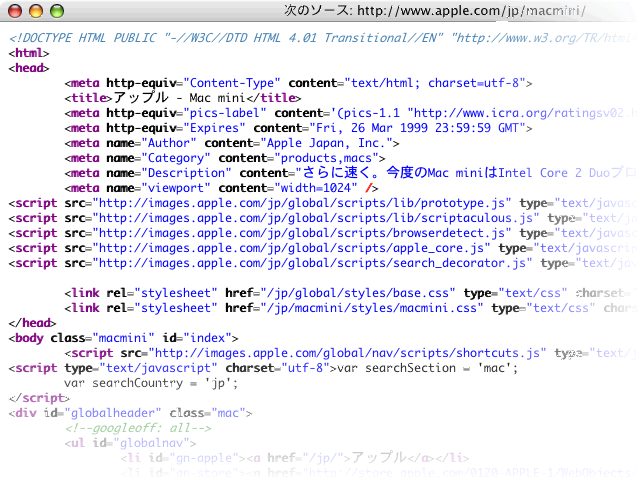Click the var searchCountry 'jp' line
The width and height of the screenshot is (640, 480).
[x=151, y=383]
